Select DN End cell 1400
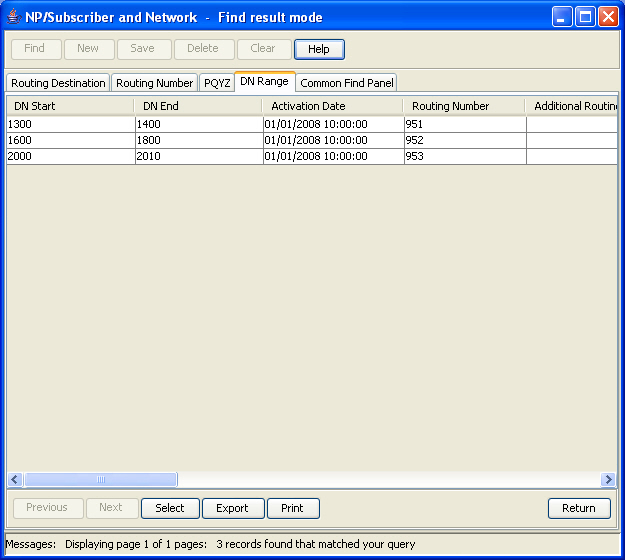Screen dimensions: 625x560 pos(199,124)
